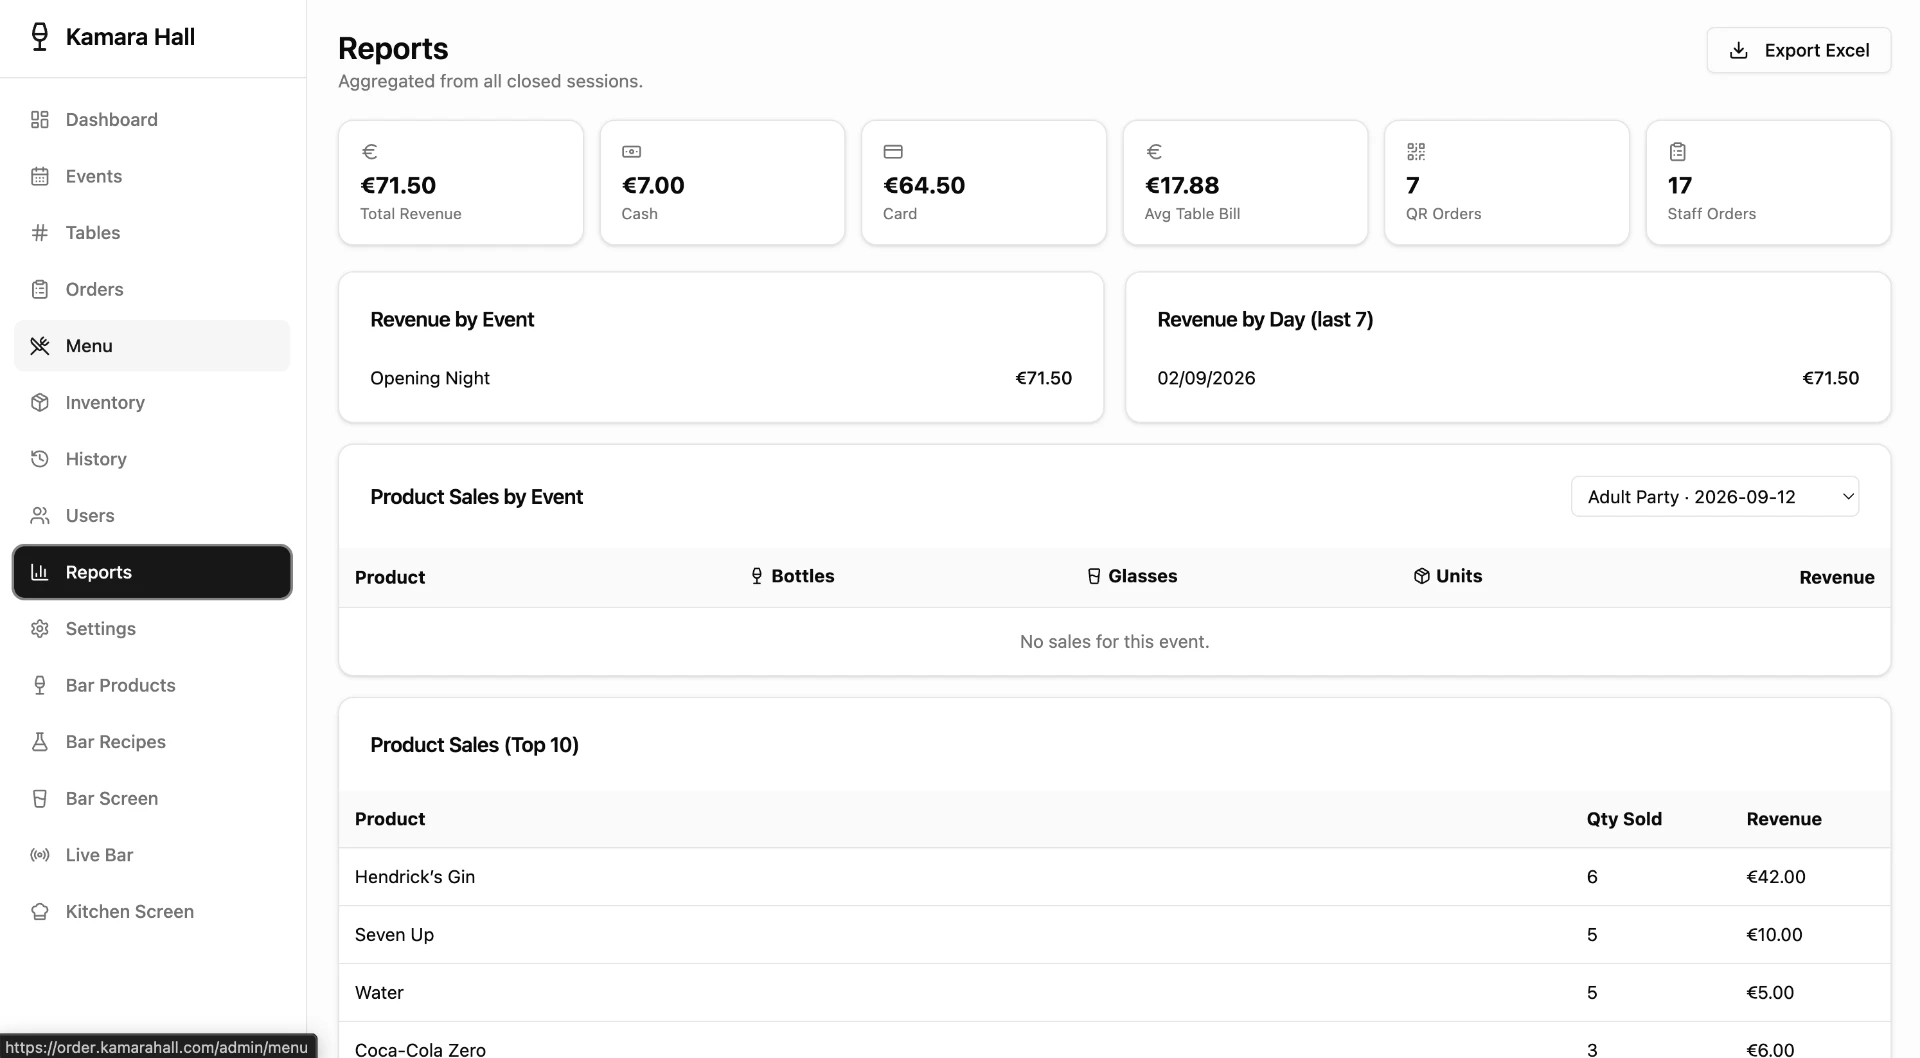This screenshot has height=1058, width=1920.
Task: Go to the Inventory section
Action: 152,403
